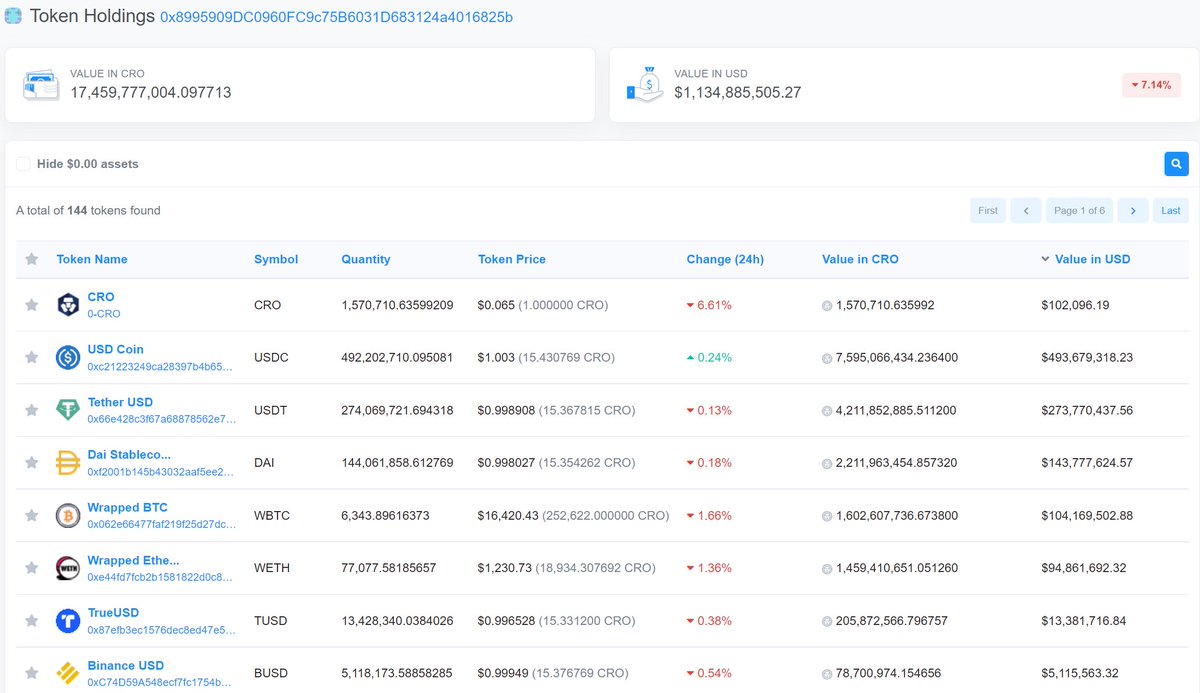Click the blue search magnifying glass icon
The width and height of the screenshot is (1200, 693).
click(1176, 163)
